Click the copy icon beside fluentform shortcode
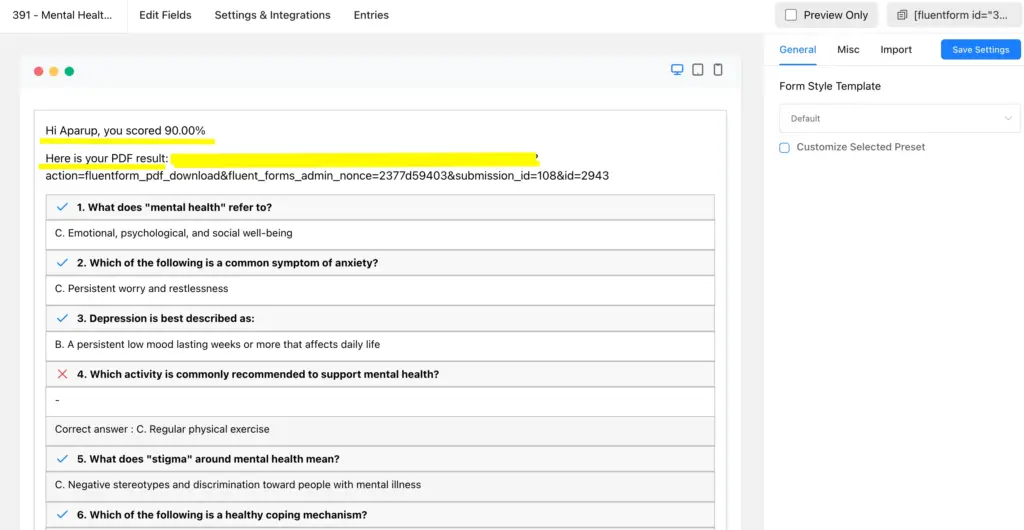This screenshot has height=530, width=1024. [x=903, y=15]
